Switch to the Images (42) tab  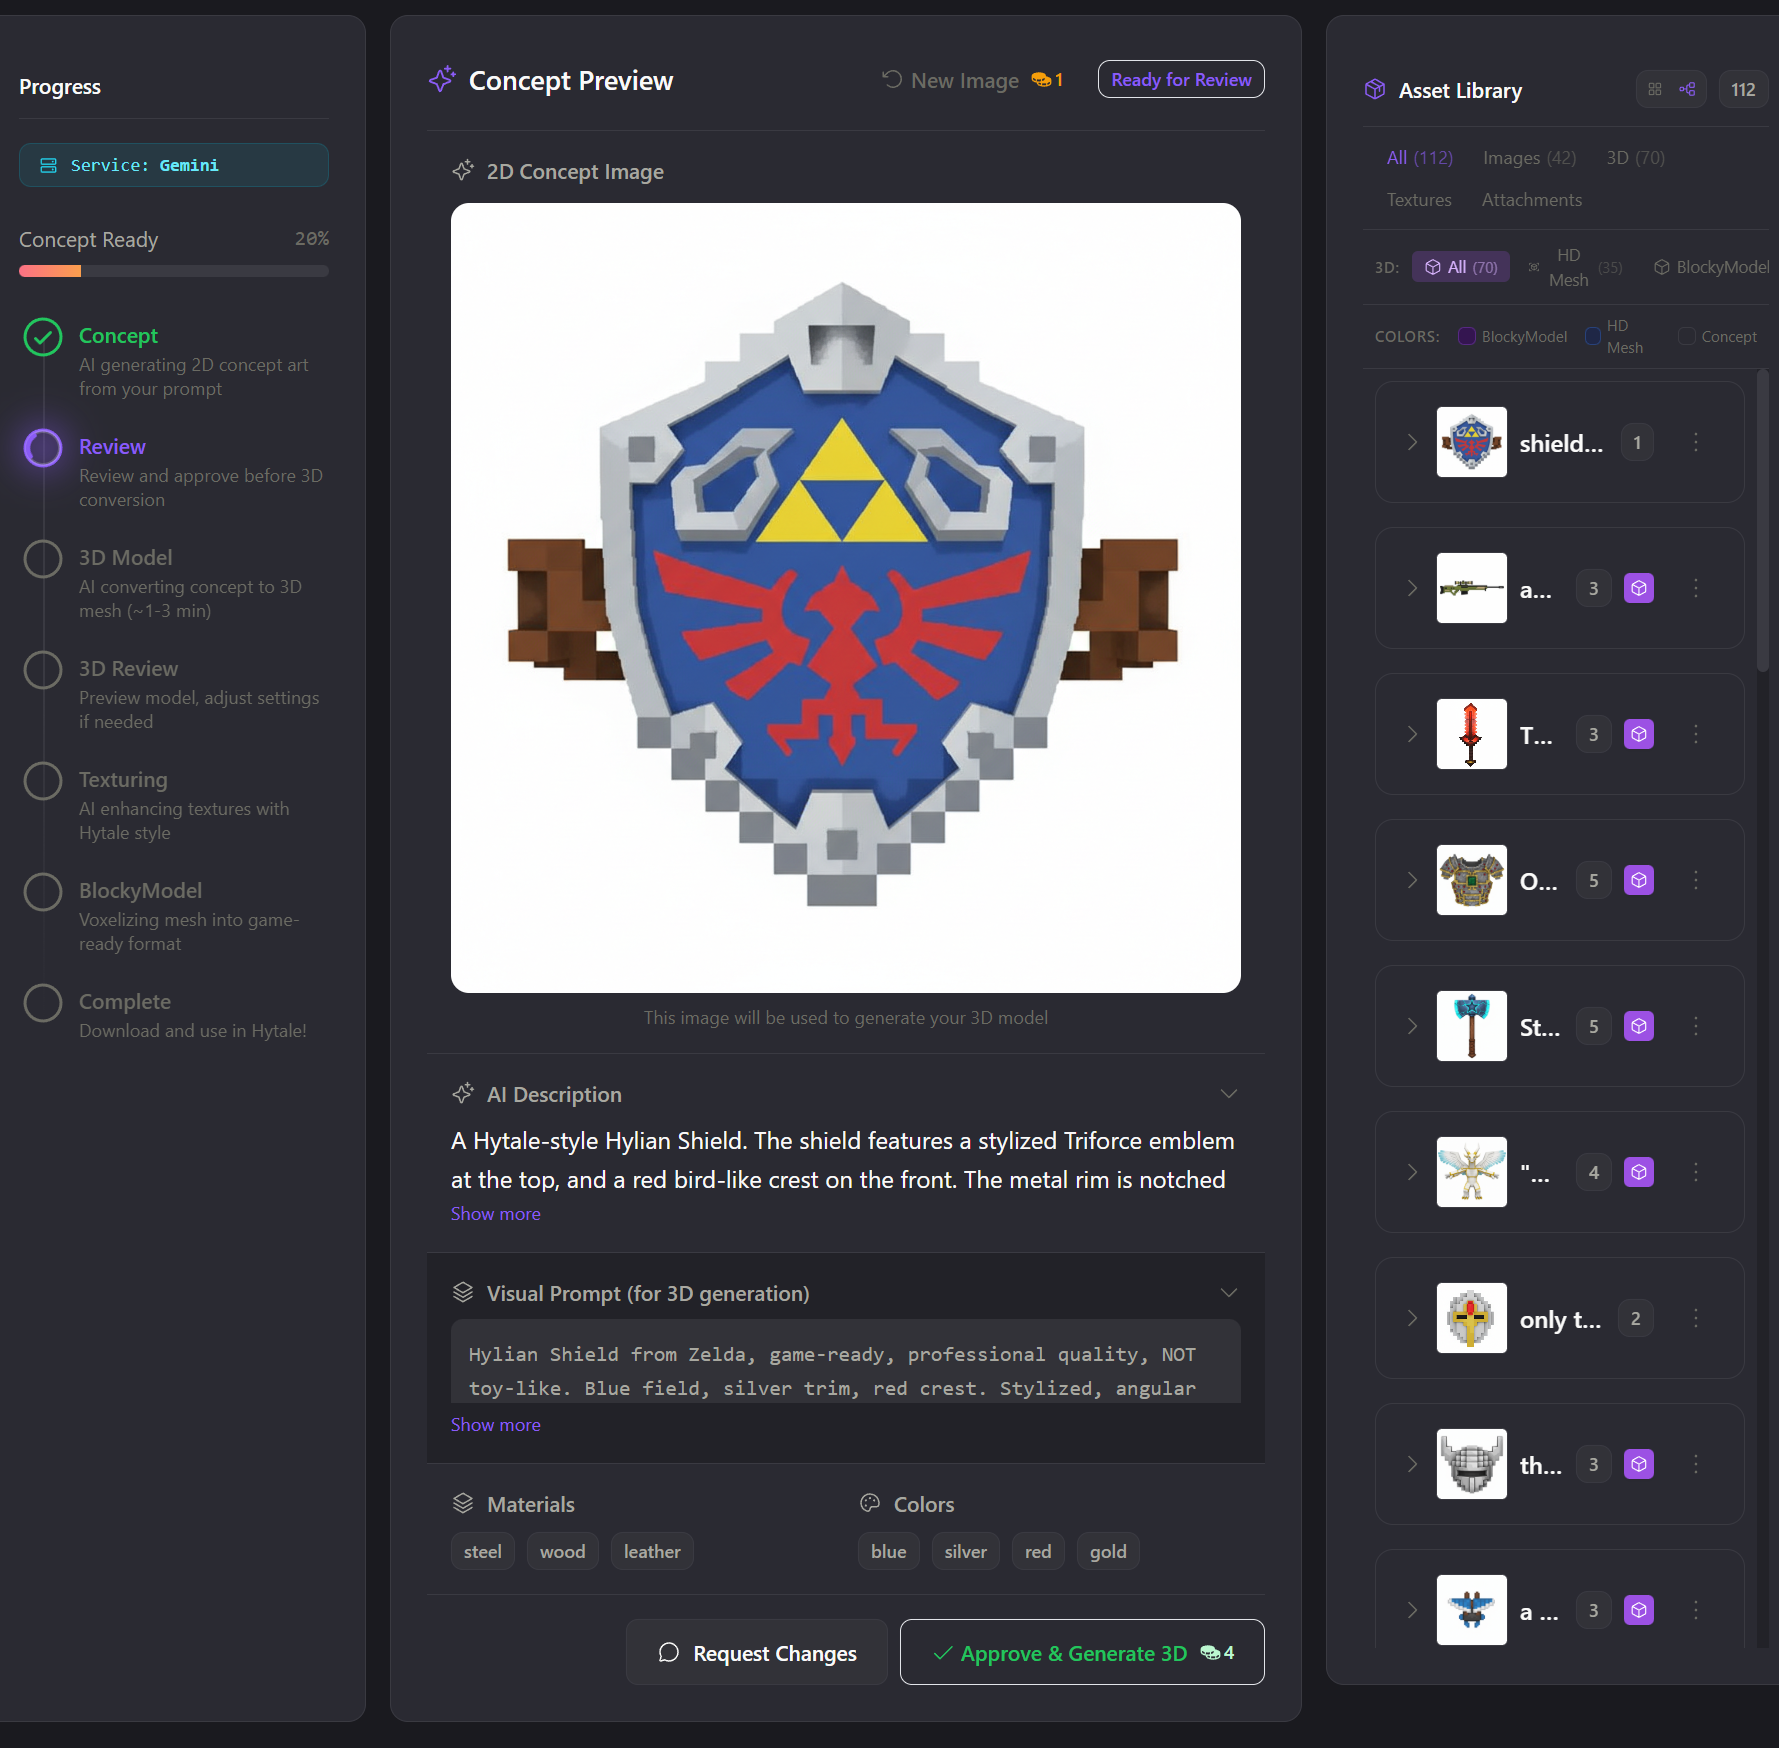pos(1528,157)
